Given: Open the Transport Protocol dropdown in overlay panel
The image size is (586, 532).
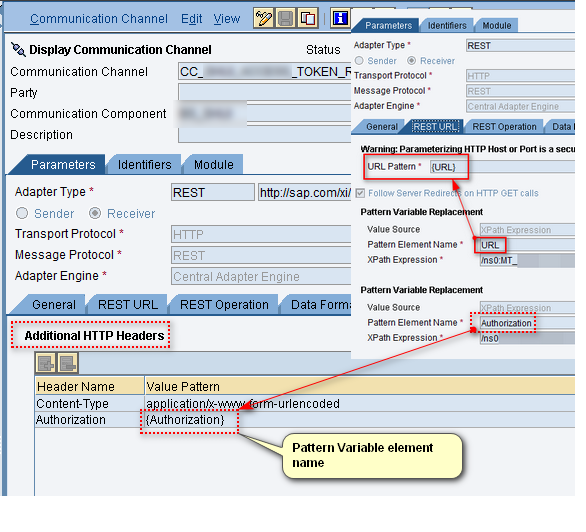Looking at the screenshot, I should pos(520,76).
